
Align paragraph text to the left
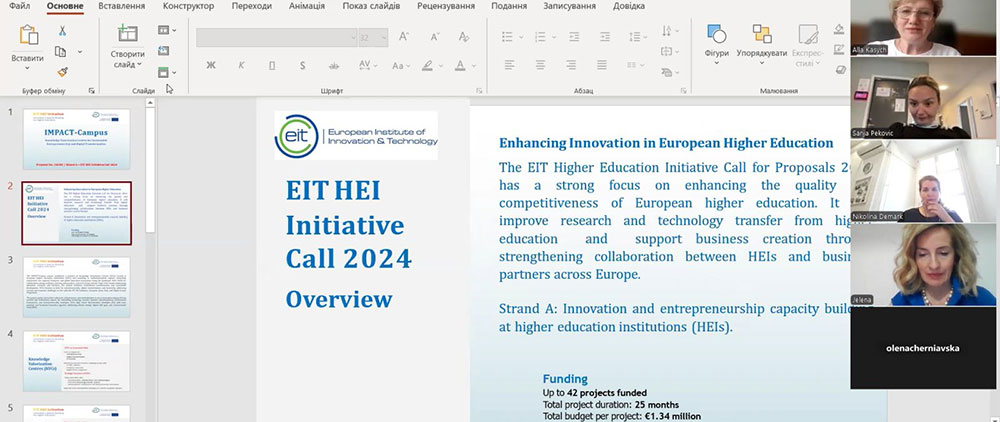pos(509,65)
